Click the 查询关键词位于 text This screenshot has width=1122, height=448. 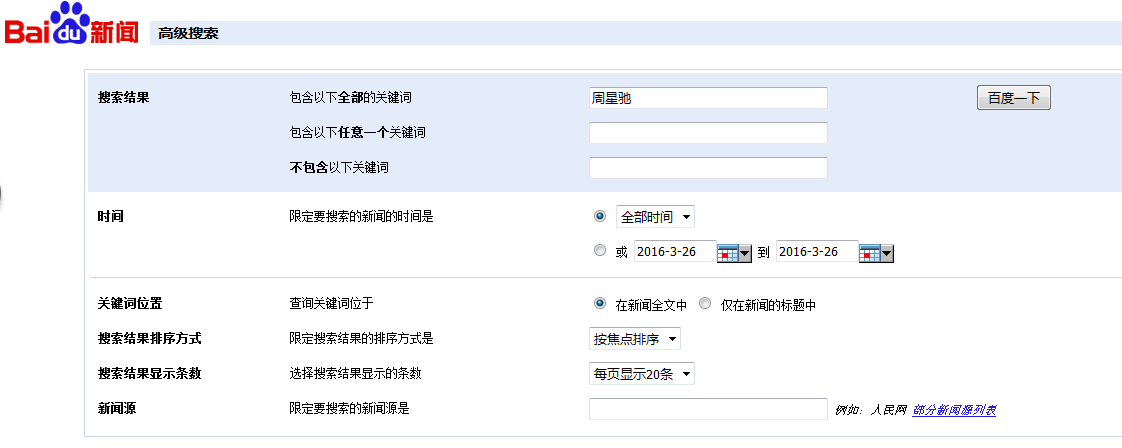click(331, 303)
